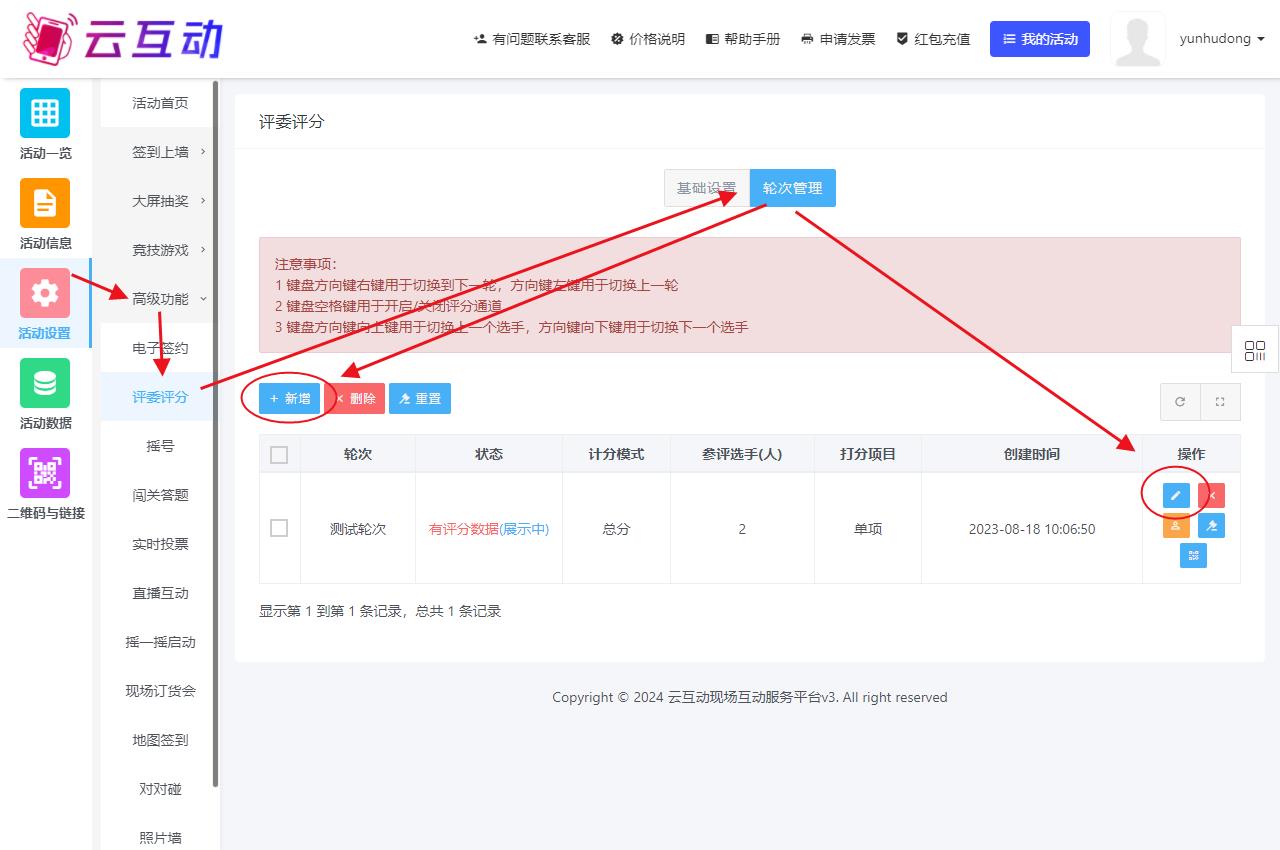Open 对对碰 menu item
The height and width of the screenshot is (850, 1280).
(x=159, y=789)
